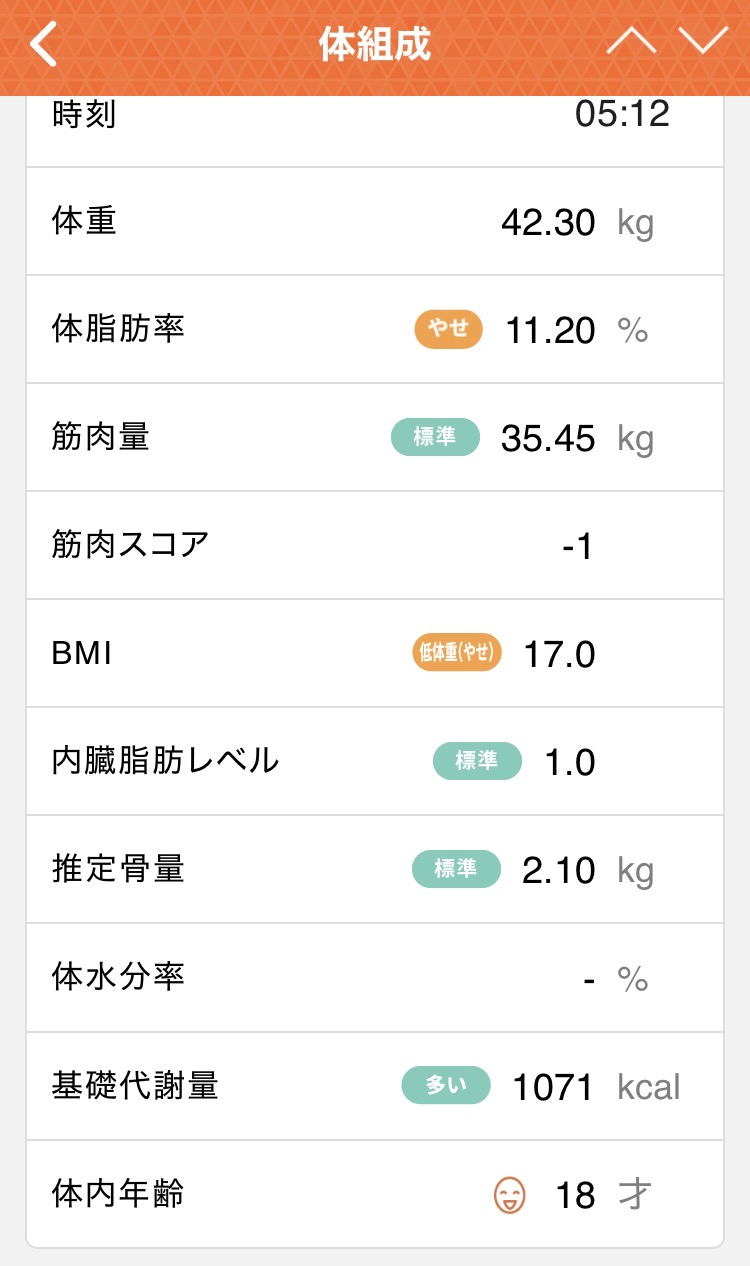750x1266 pixels.
Task: Tap the 多い badge for basal metabolism
Action: pyautogui.click(x=446, y=1085)
